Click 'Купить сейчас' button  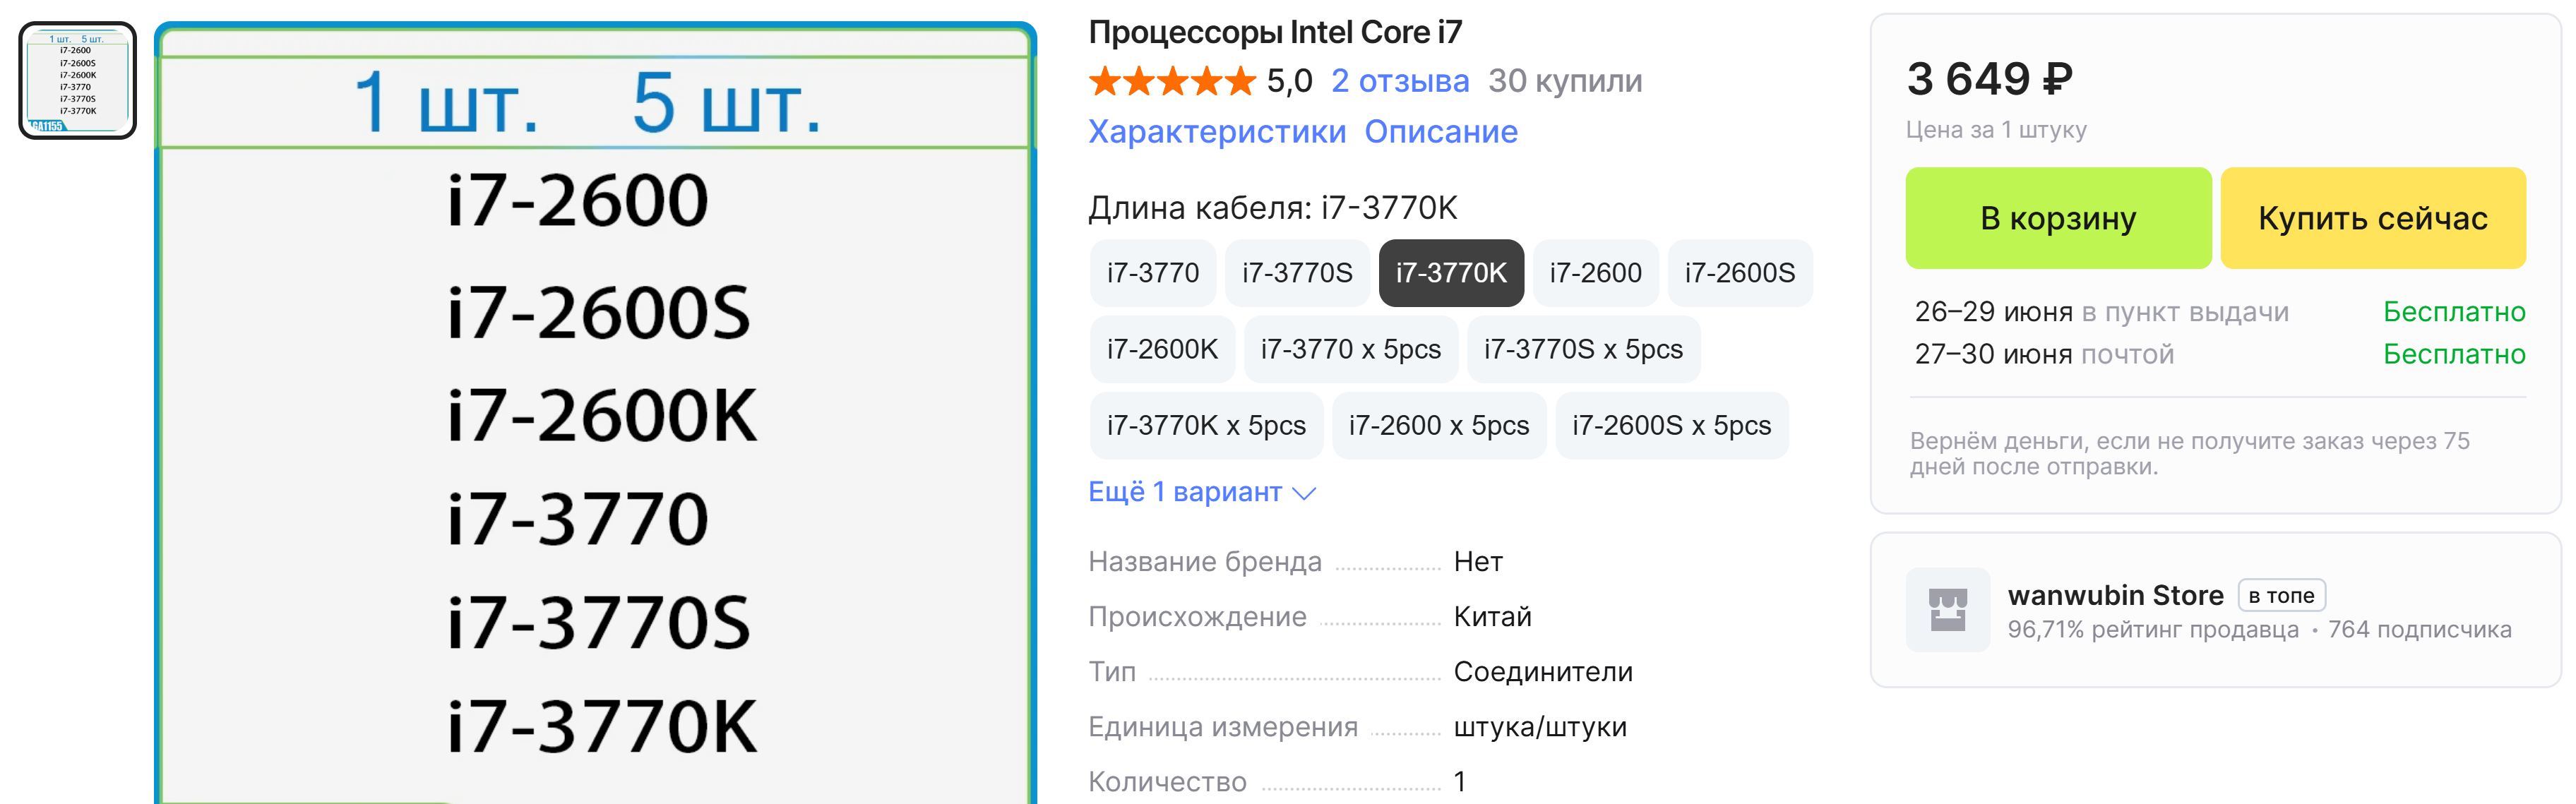2373,218
